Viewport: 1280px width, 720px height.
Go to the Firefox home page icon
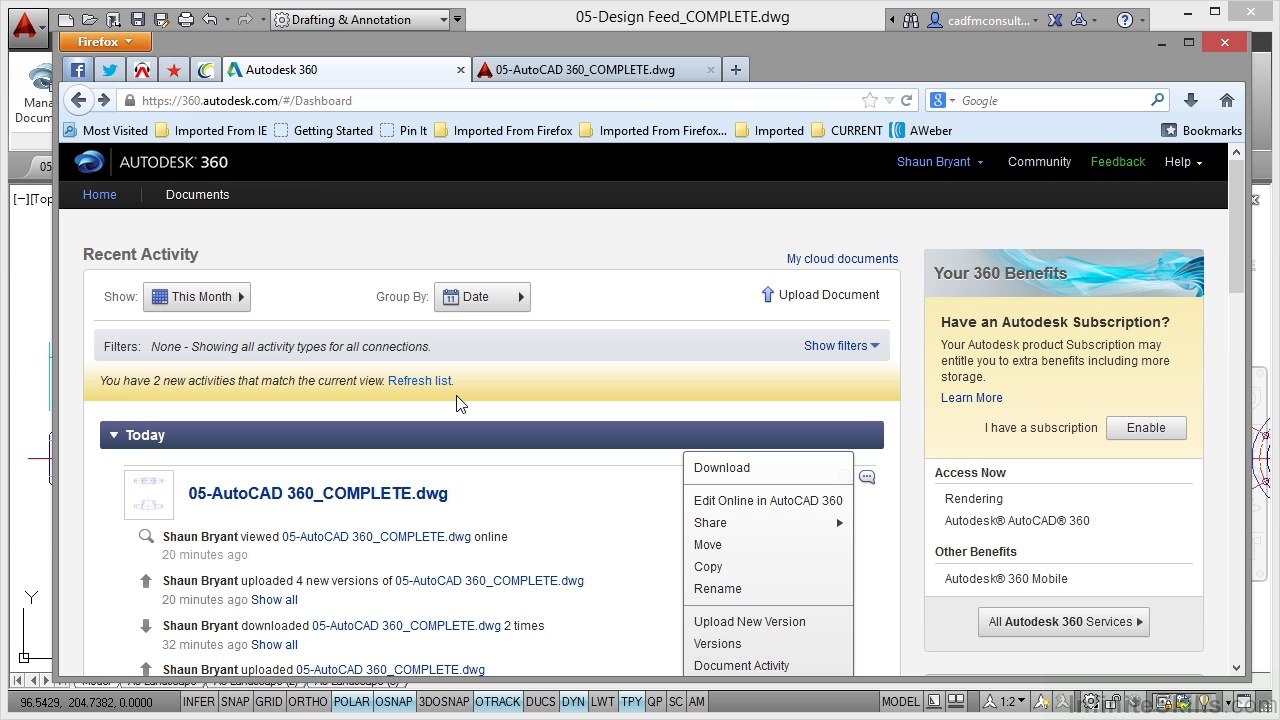[1226, 100]
